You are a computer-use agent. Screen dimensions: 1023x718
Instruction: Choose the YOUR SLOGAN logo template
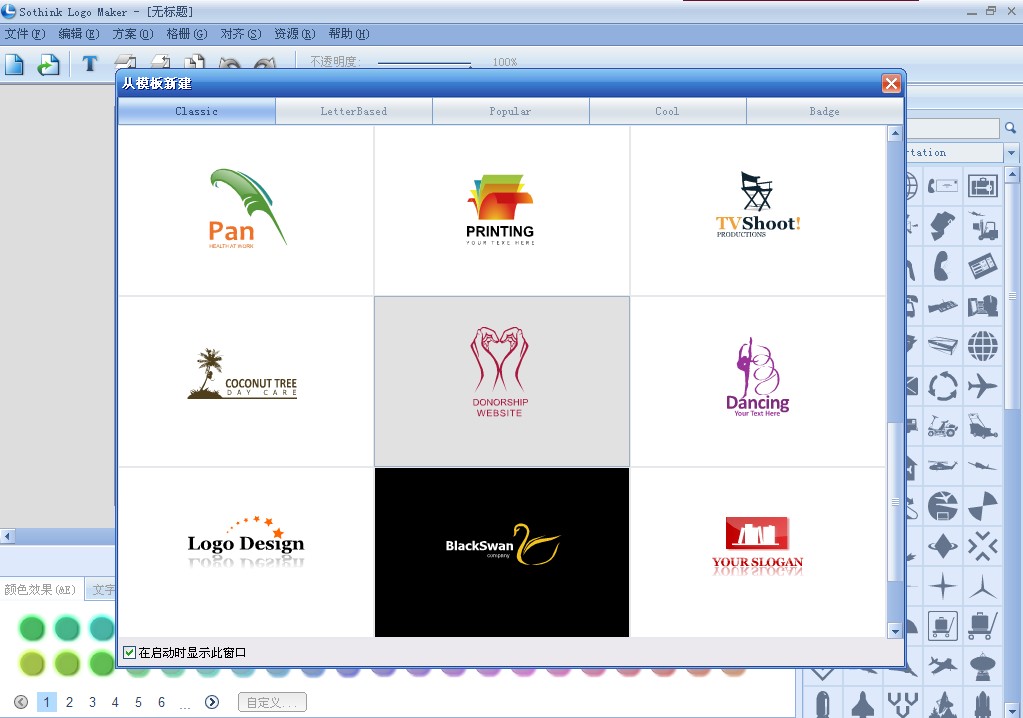757,552
